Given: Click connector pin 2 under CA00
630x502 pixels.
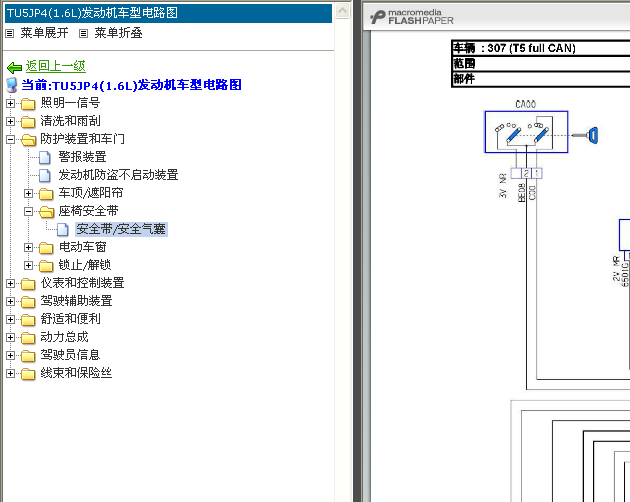Looking at the screenshot, I should pyautogui.click(x=526, y=173).
